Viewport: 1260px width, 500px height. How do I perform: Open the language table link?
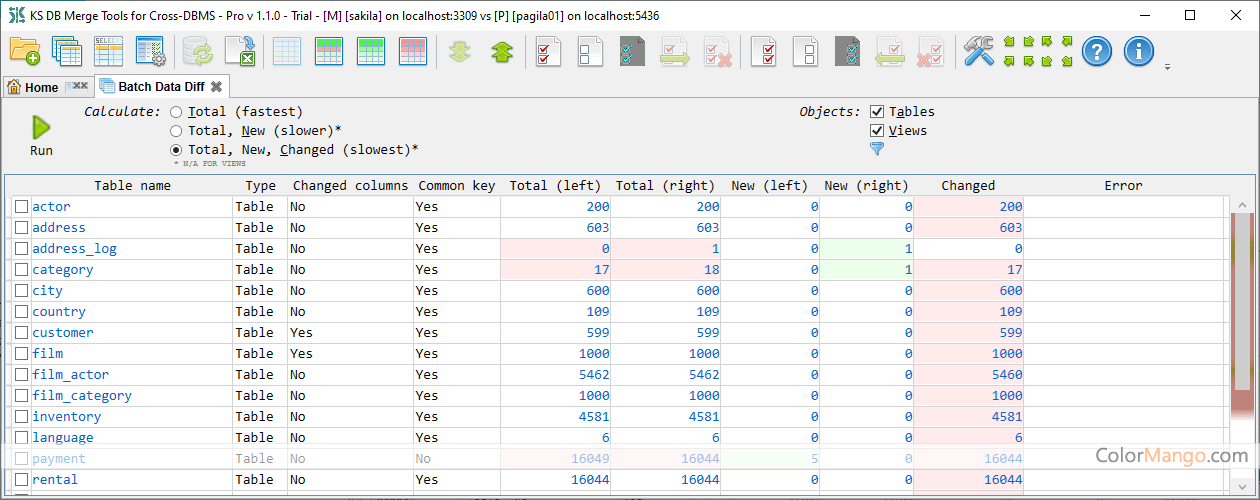63,437
